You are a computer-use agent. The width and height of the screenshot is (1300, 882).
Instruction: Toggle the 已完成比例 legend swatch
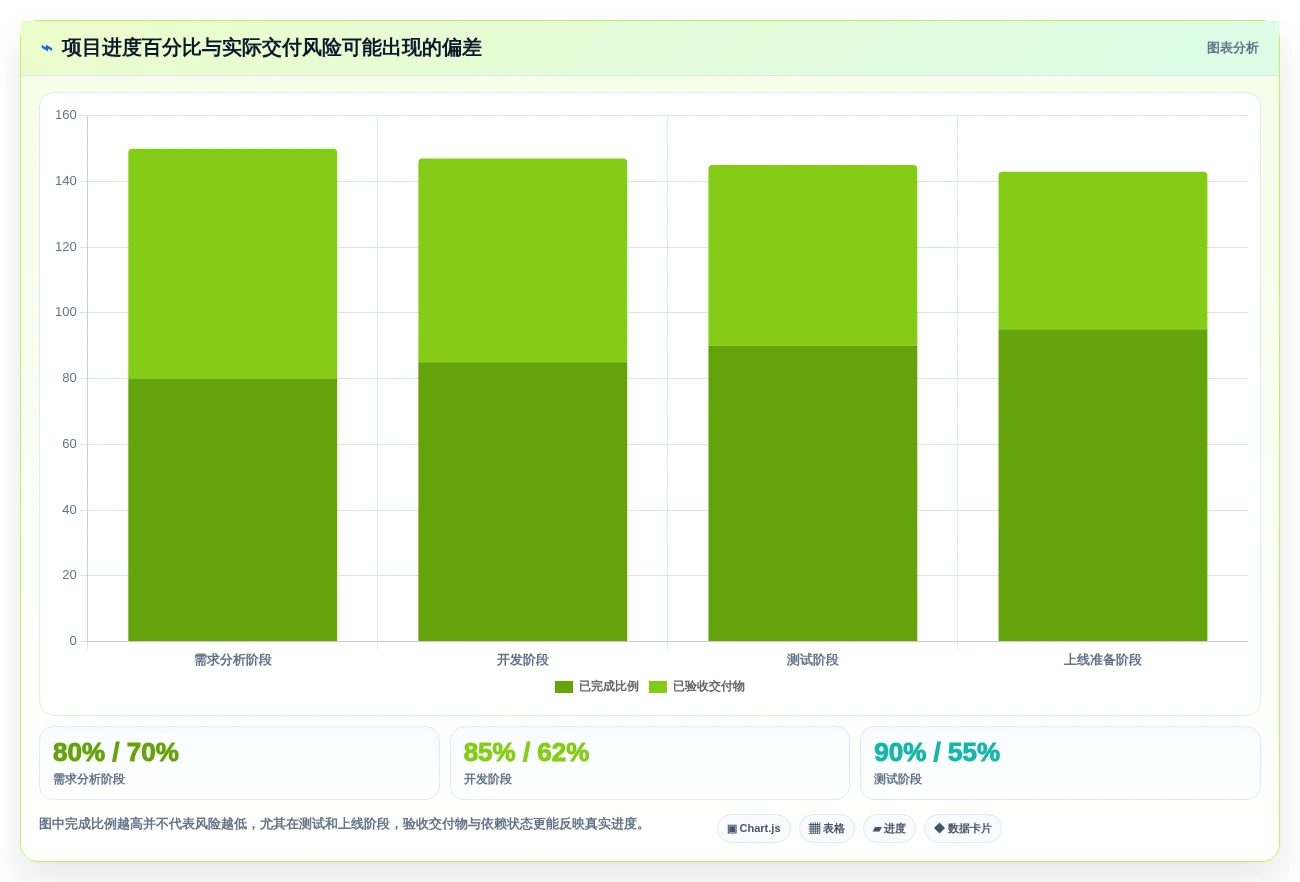[x=564, y=687]
